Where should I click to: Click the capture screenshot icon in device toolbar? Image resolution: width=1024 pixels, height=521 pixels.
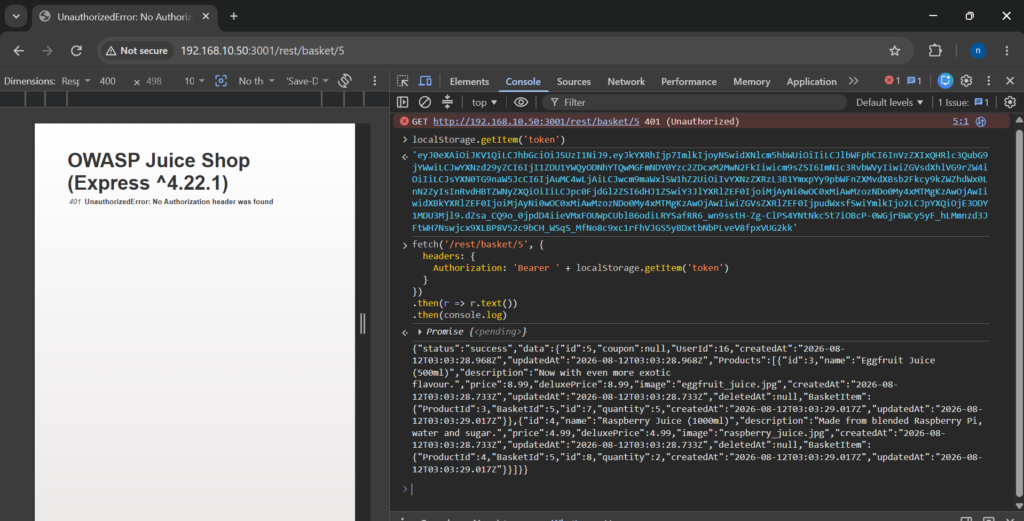[221, 81]
